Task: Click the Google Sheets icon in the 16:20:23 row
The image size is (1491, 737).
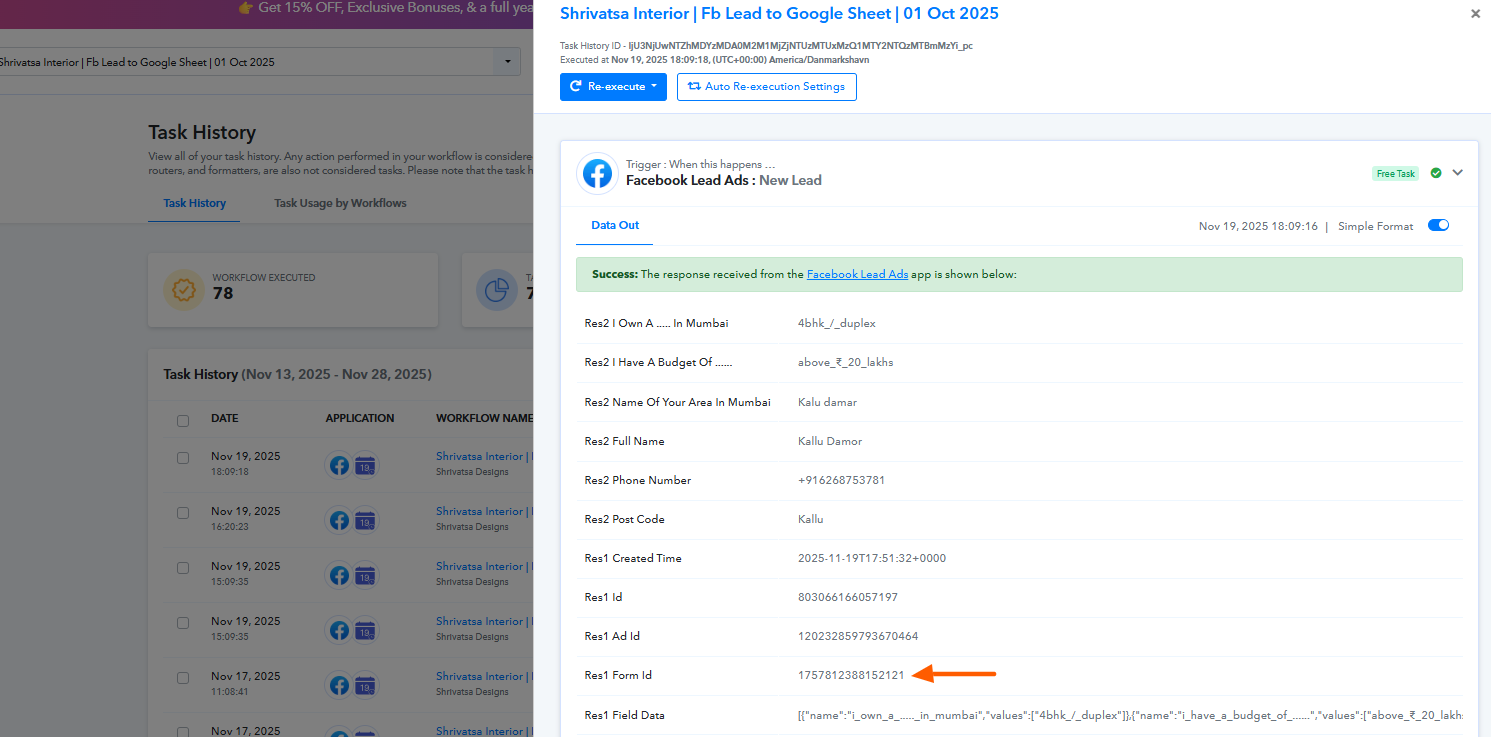Action: [365, 520]
